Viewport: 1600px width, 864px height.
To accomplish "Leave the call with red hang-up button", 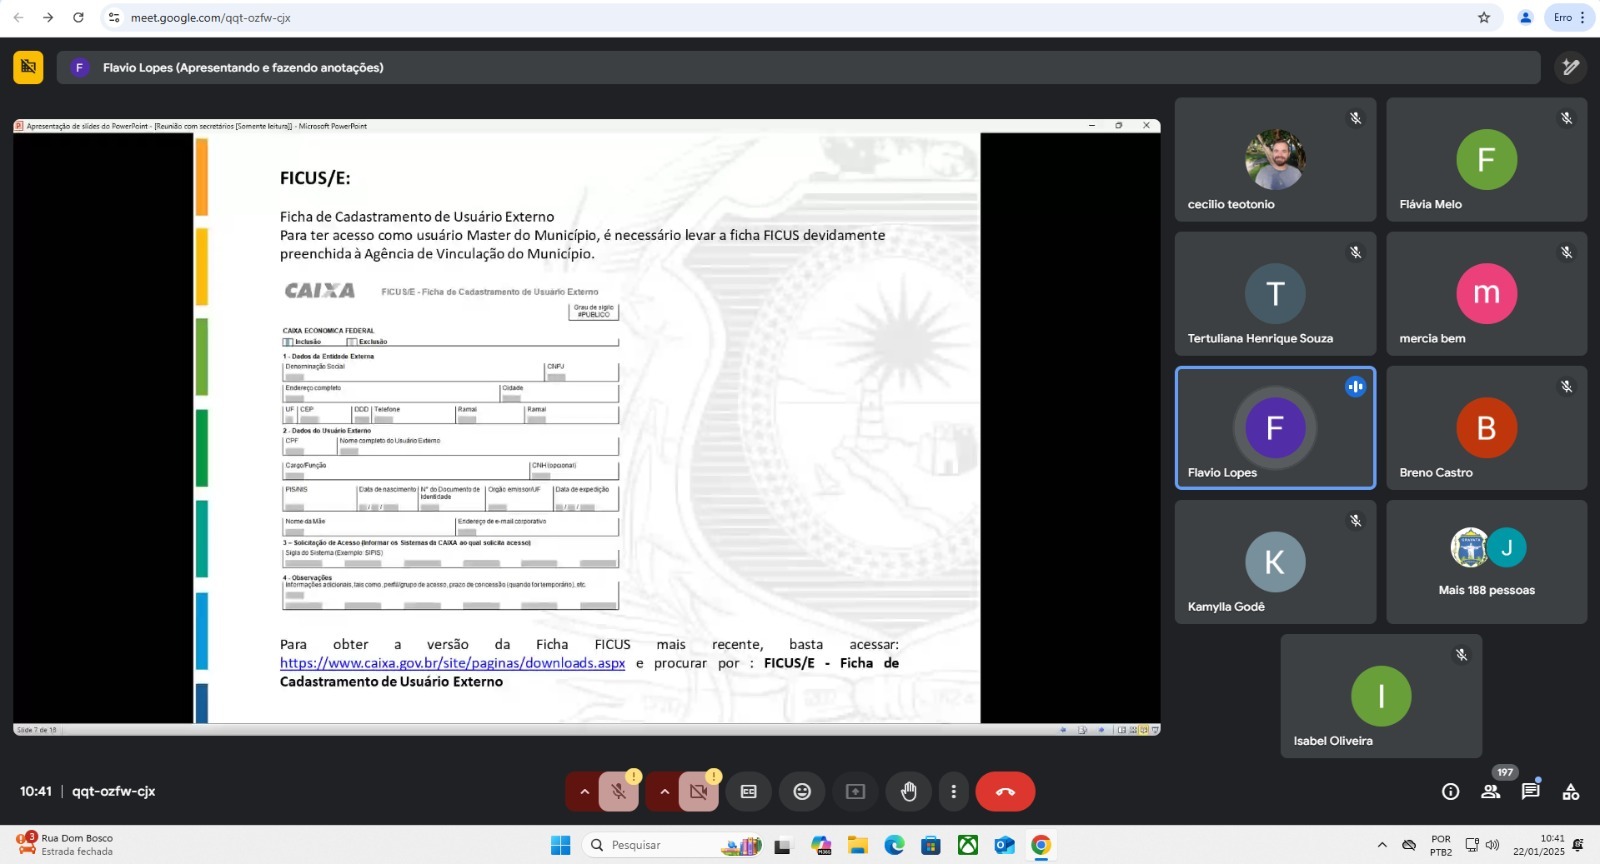I will pyautogui.click(x=1005, y=792).
